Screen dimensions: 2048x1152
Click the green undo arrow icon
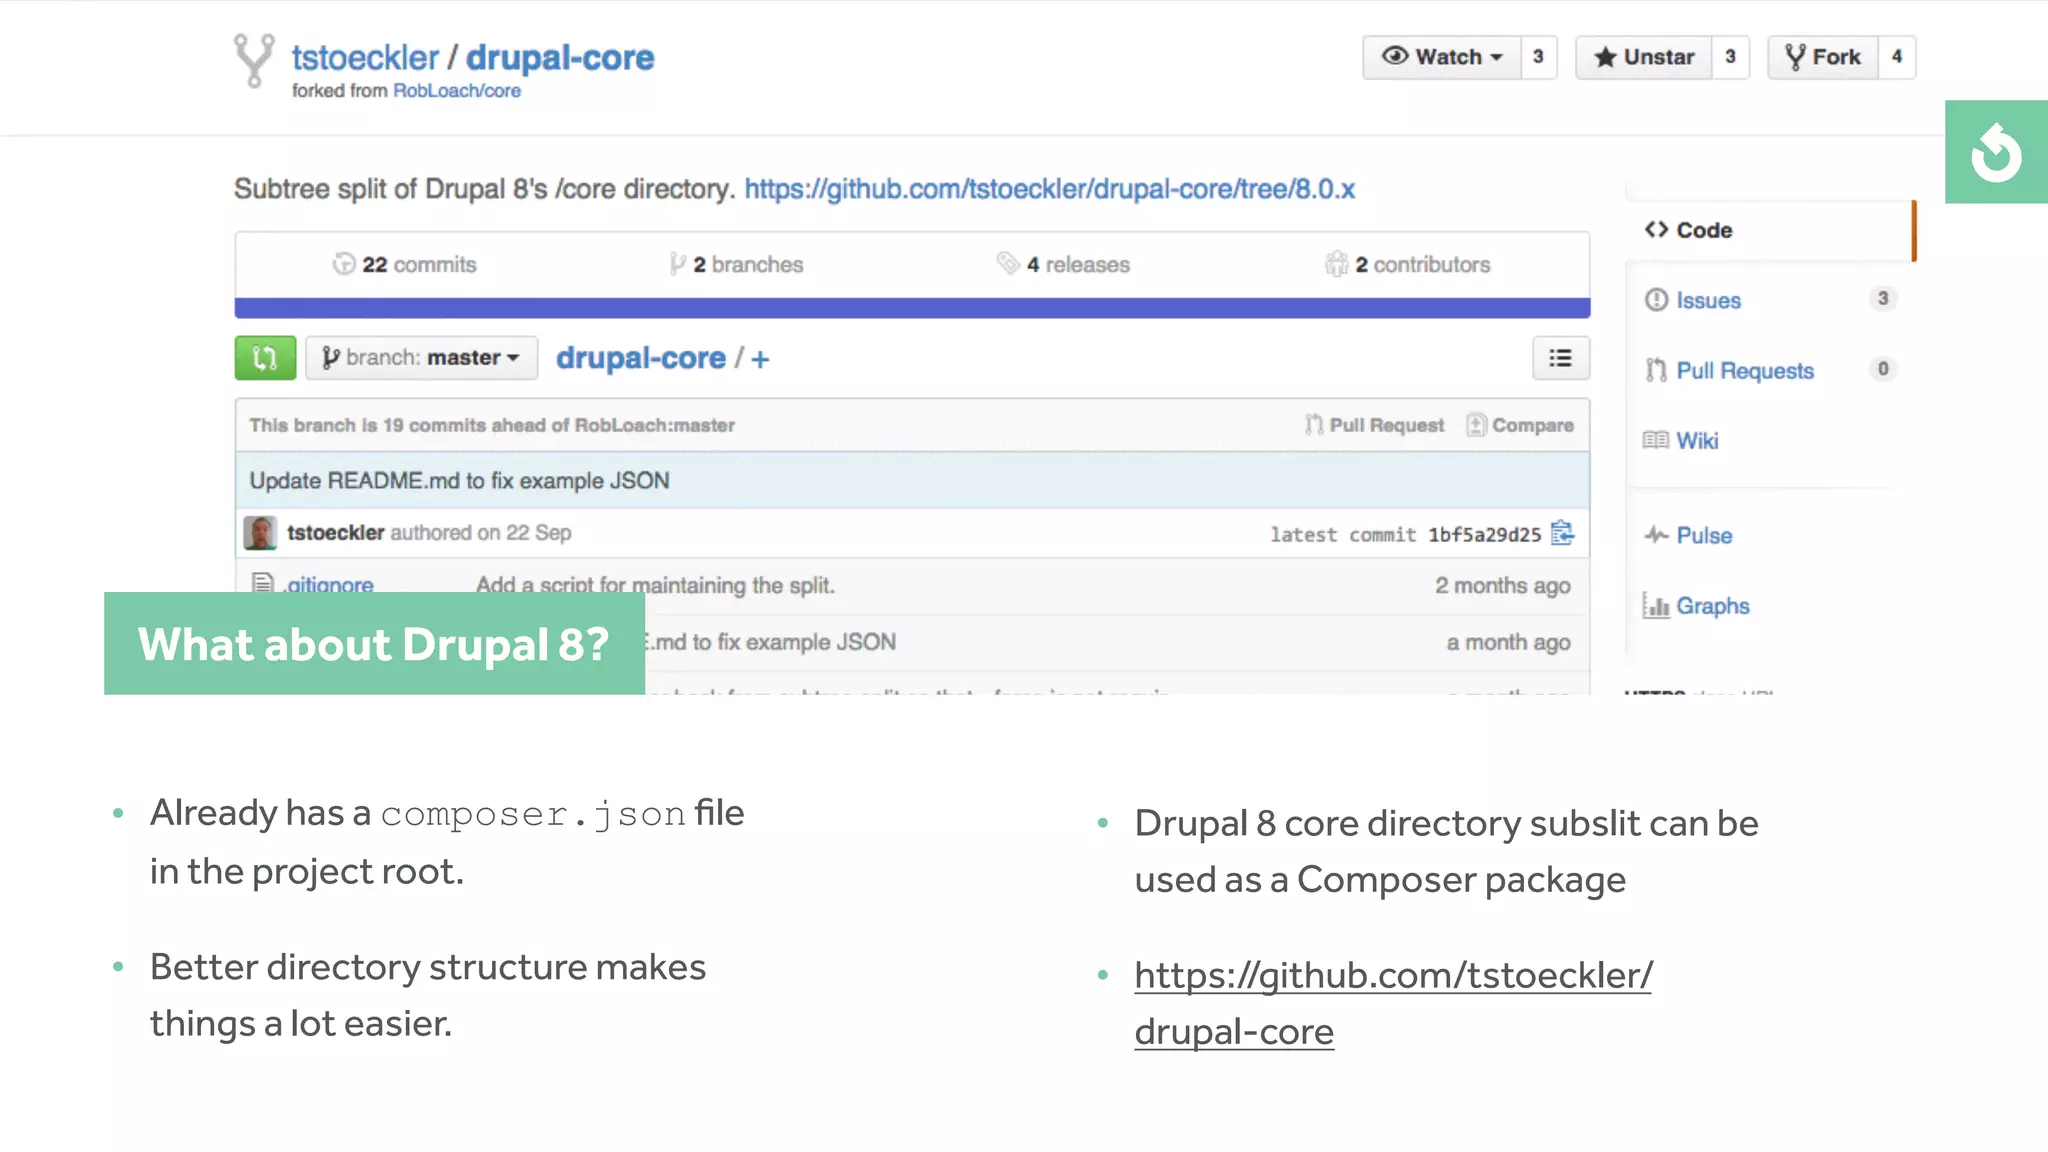[x=1996, y=152]
